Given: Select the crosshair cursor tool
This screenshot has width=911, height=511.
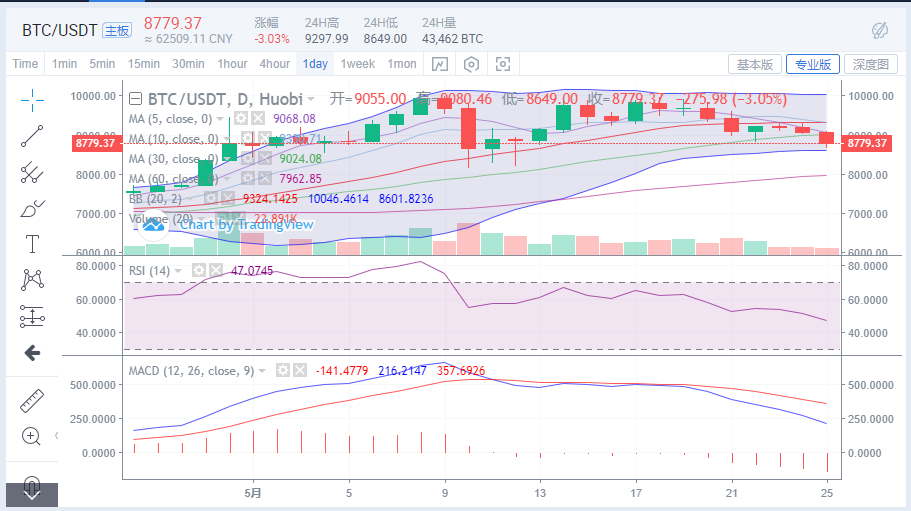Looking at the screenshot, I should (x=32, y=100).
